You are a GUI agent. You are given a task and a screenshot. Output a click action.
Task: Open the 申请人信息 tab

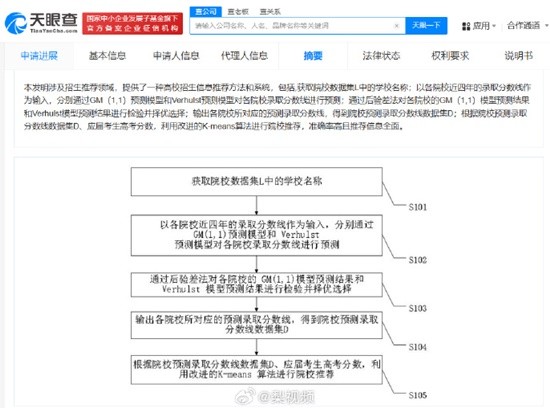click(176, 55)
